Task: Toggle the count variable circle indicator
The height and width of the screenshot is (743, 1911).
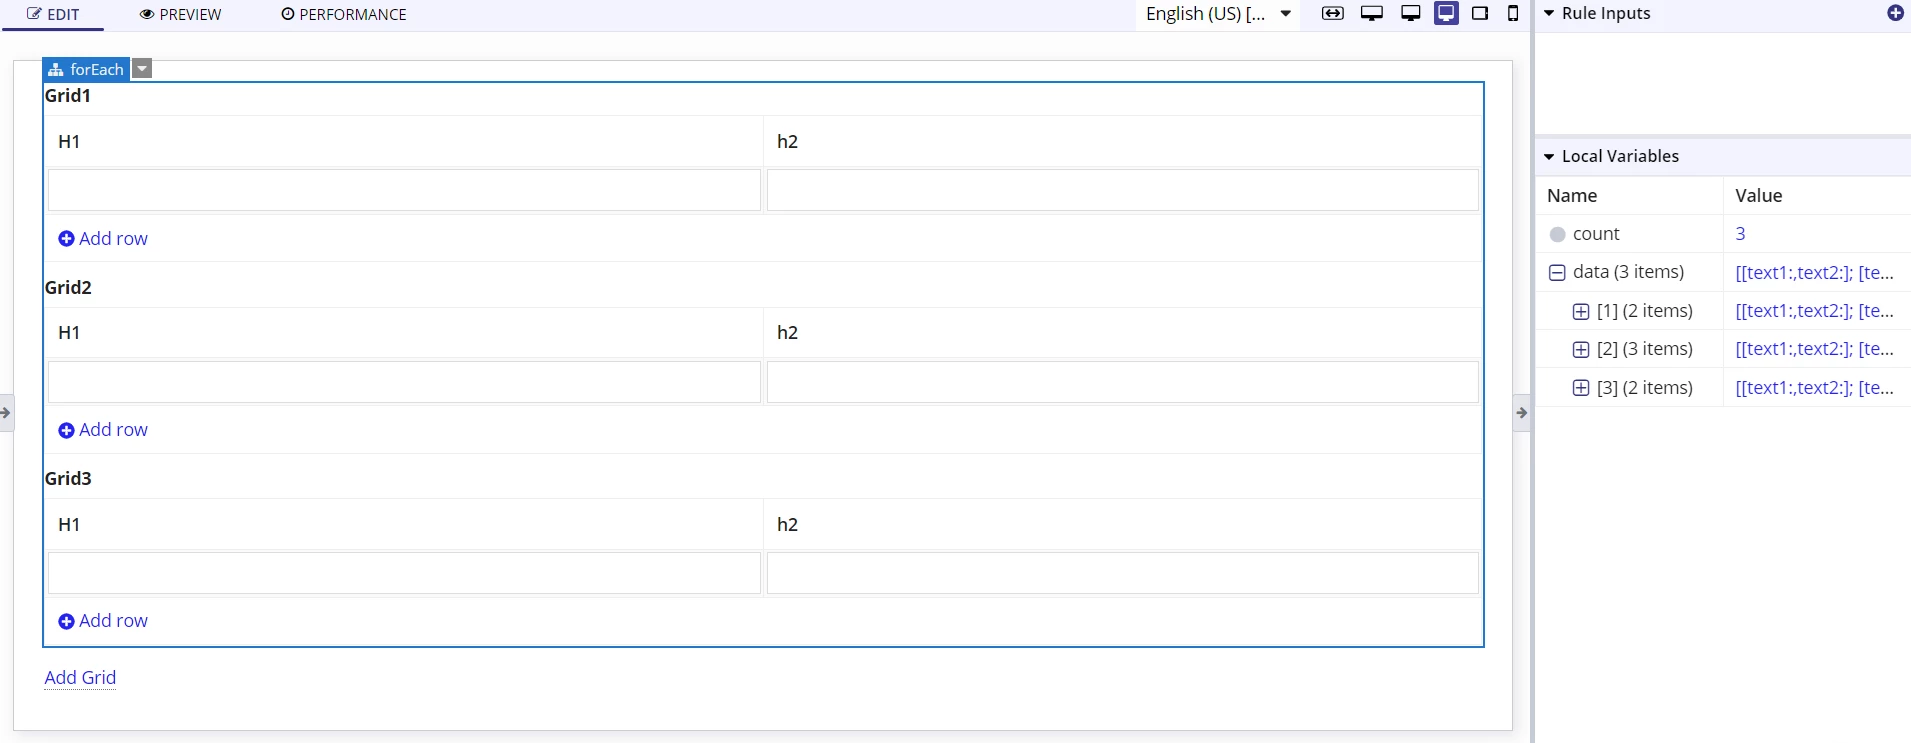Action: [x=1557, y=235]
